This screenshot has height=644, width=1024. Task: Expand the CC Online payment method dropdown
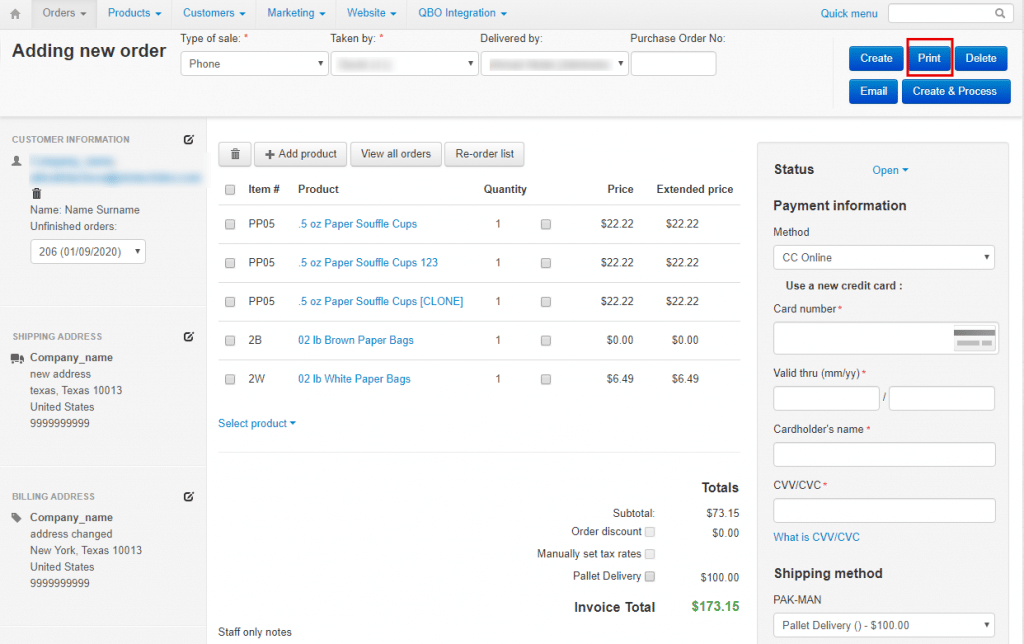(883, 258)
